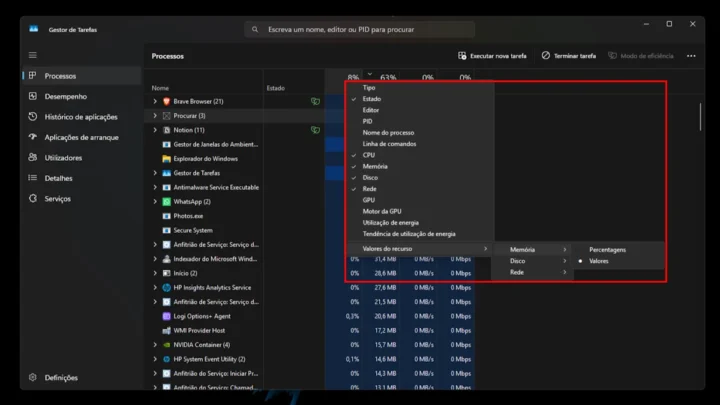Screen dimensions: 720x405
Task: Expand the Notion process group
Action: click(155, 130)
